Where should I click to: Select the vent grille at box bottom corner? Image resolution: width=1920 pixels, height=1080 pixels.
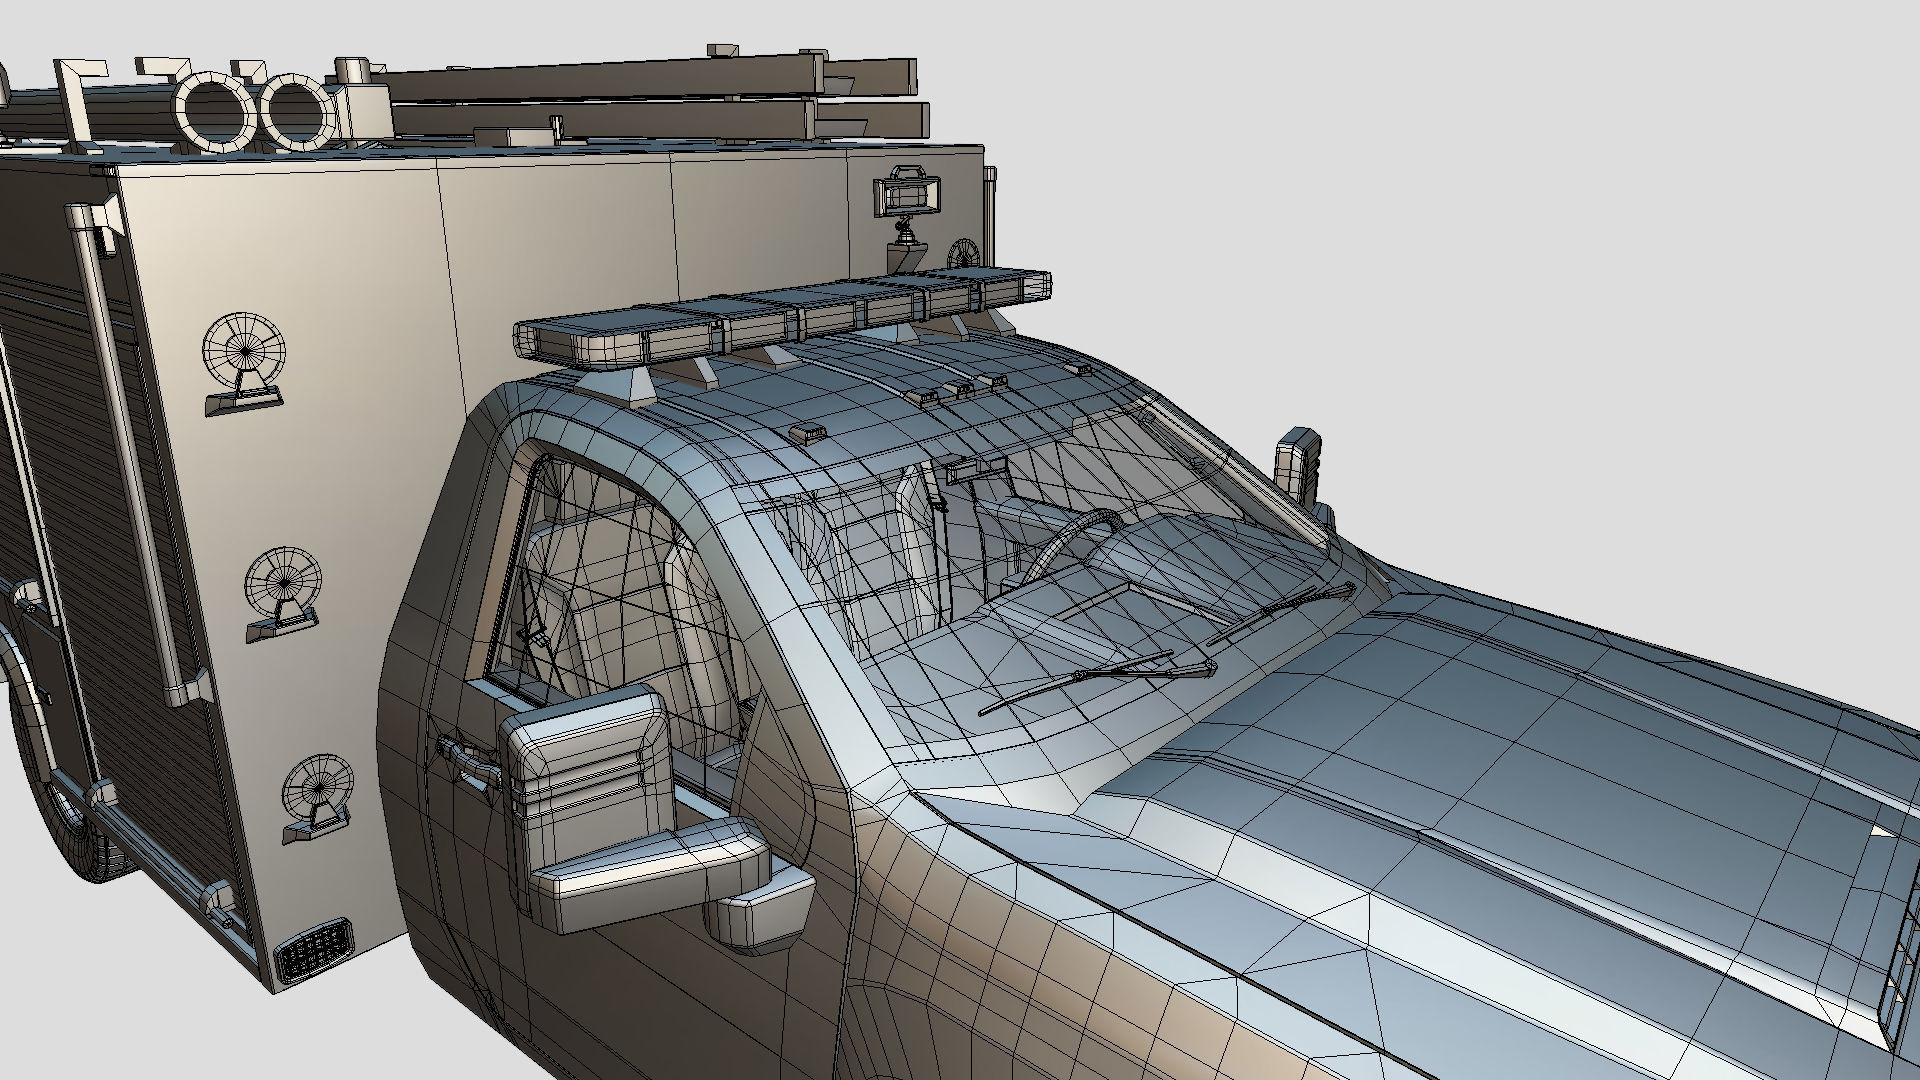(313, 949)
